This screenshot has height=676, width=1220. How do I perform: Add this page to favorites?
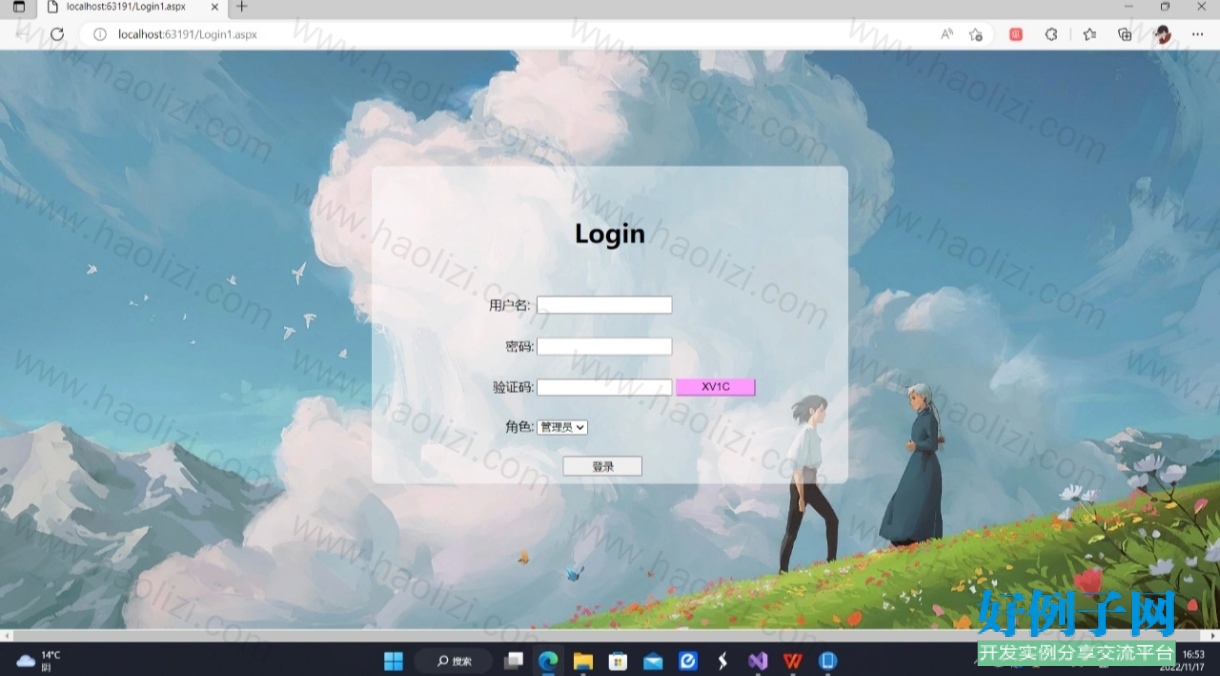click(x=976, y=34)
